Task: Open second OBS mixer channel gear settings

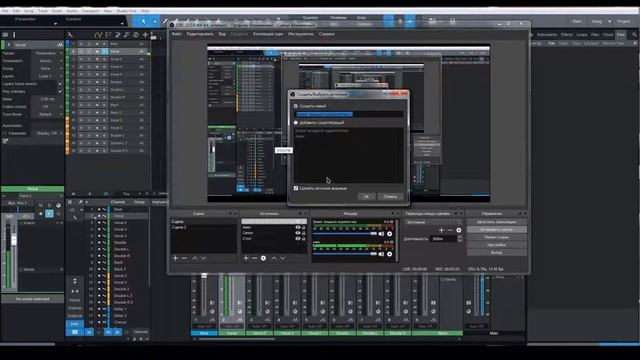Action: (389, 254)
